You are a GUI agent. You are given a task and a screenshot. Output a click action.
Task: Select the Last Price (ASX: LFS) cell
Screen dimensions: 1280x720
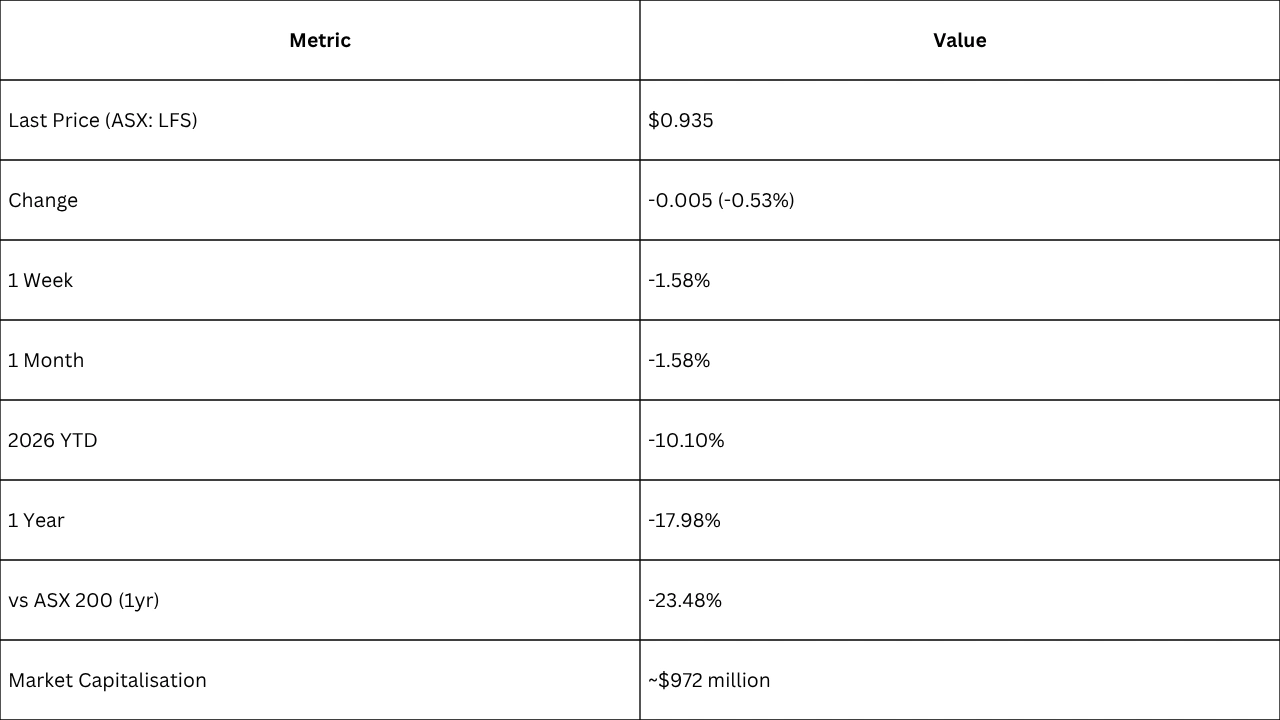(x=103, y=120)
